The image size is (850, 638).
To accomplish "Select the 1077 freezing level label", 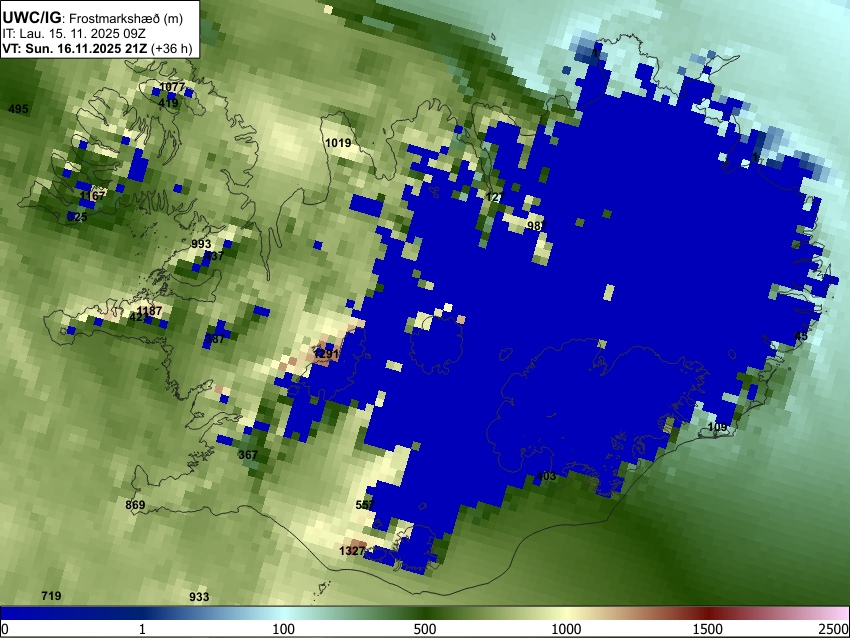I will coord(172,87).
